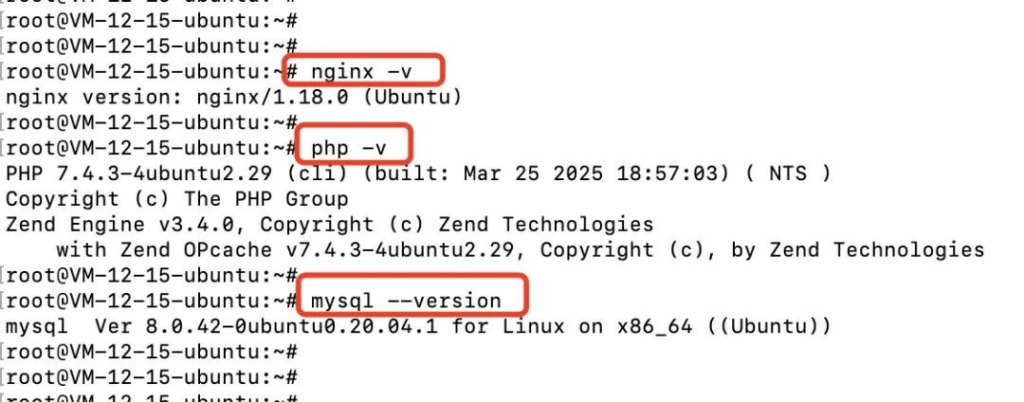Click the highlighted php -v command
The width and height of the screenshot is (1024, 402).
349,148
